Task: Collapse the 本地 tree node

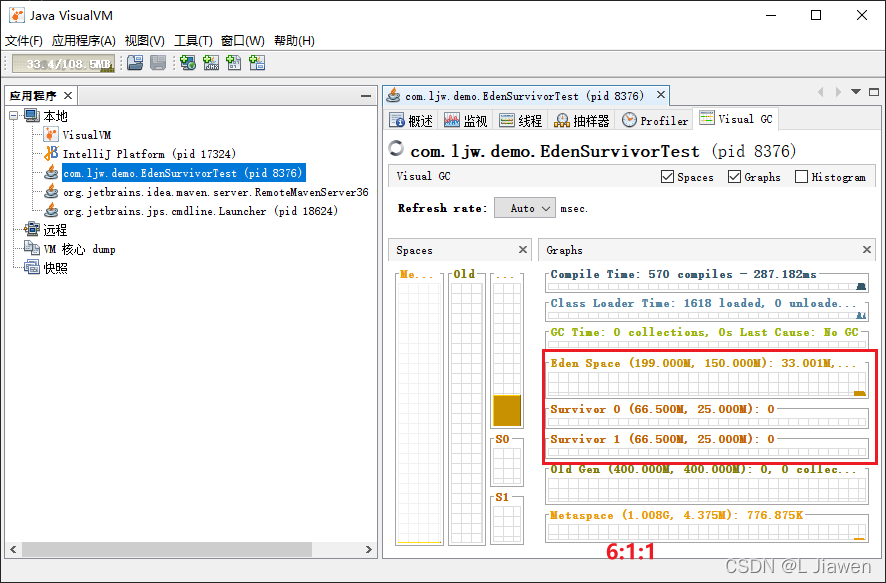Action: click(14, 116)
